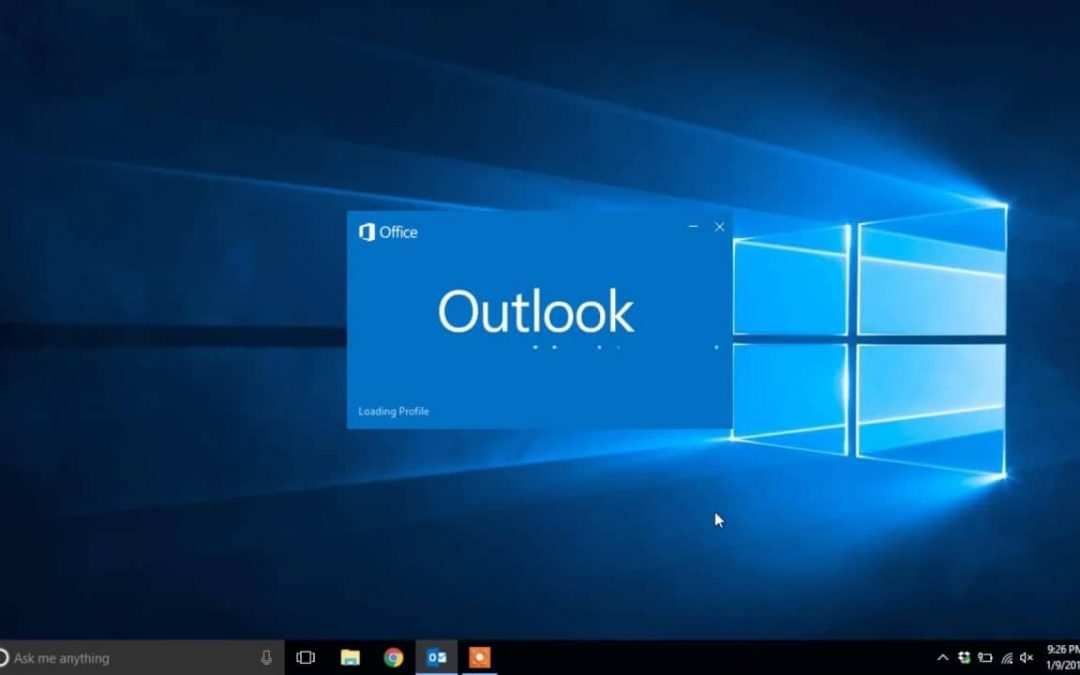Click the Cortana circle icon

[3, 658]
